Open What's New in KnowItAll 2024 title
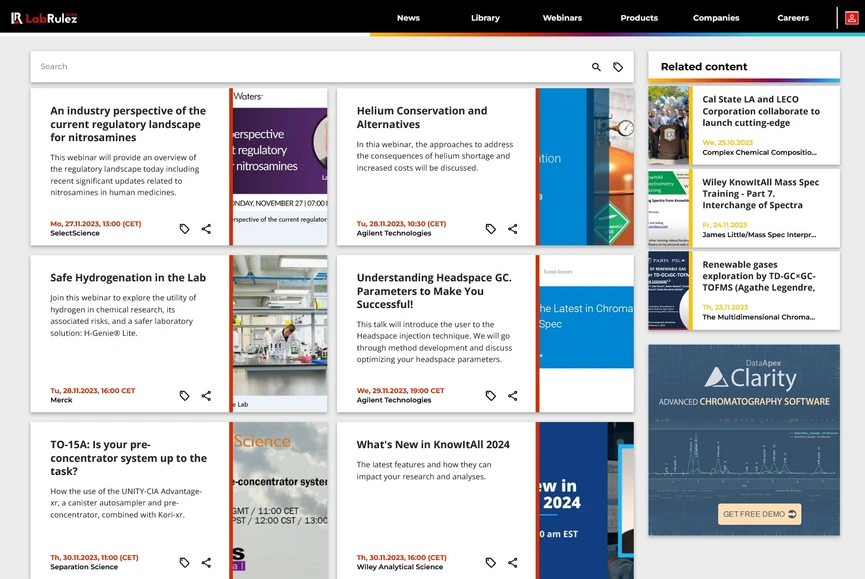The width and height of the screenshot is (865, 579). tap(433, 444)
